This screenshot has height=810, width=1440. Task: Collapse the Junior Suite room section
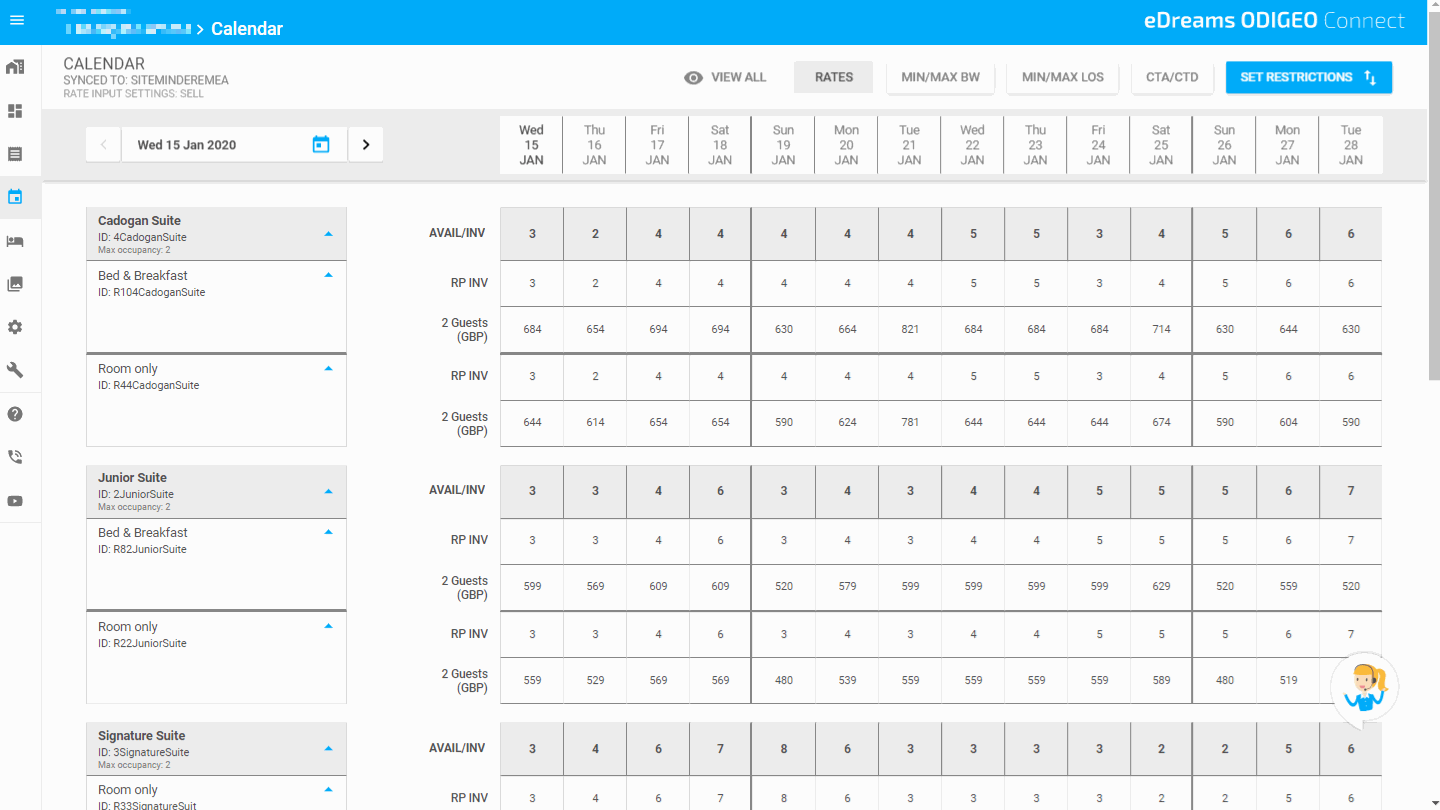[328, 491]
